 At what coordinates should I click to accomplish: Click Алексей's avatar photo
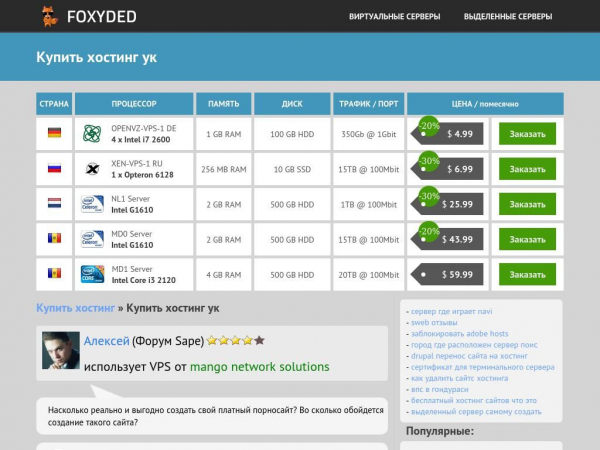[x=61, y=351]
